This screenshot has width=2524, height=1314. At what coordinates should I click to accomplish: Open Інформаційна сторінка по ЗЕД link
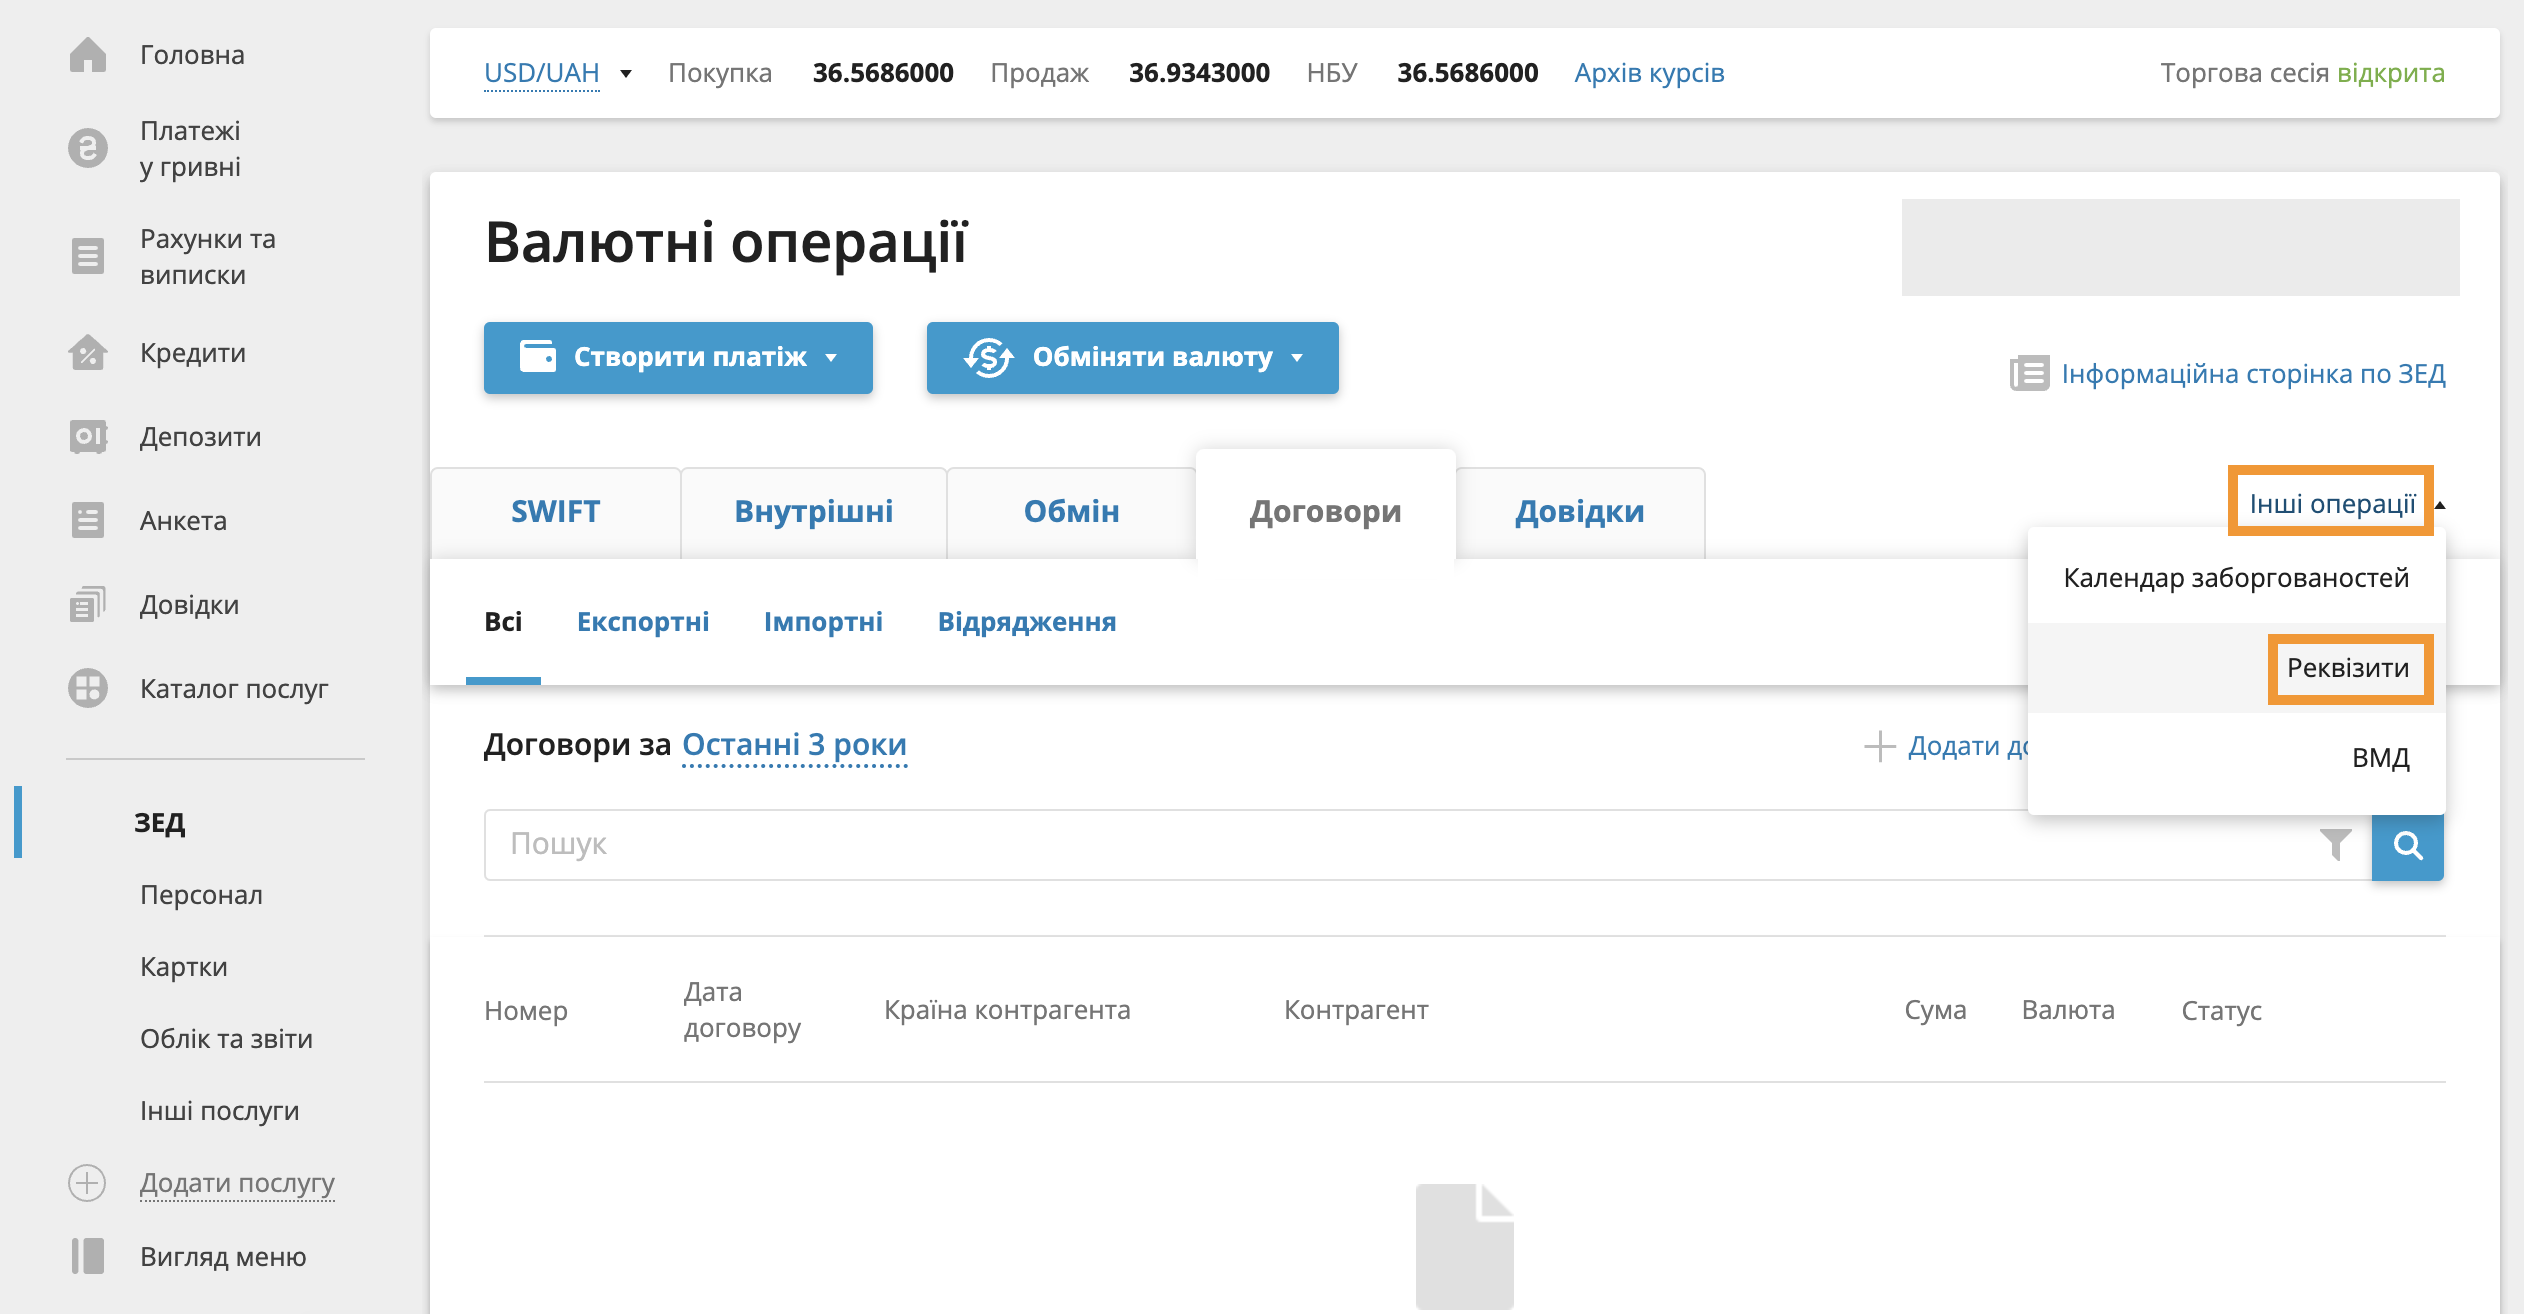click(2252, 374)
